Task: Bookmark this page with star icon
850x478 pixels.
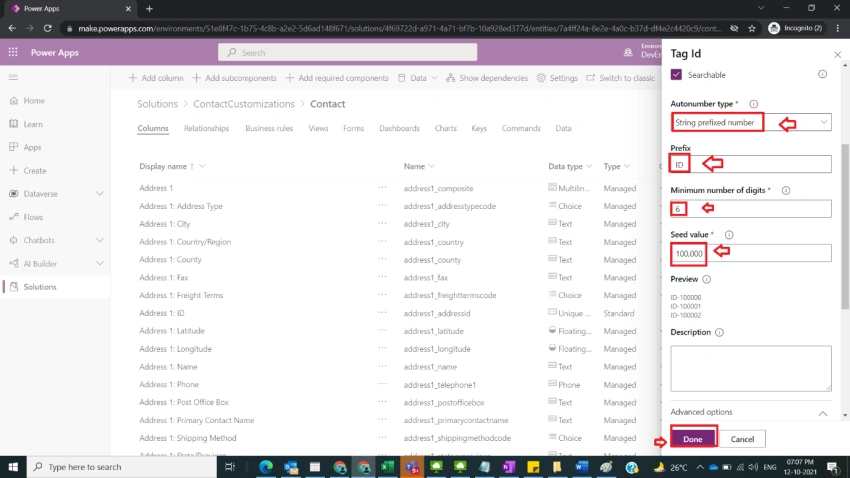Action: pyautogui.click(x=752, y=28)
